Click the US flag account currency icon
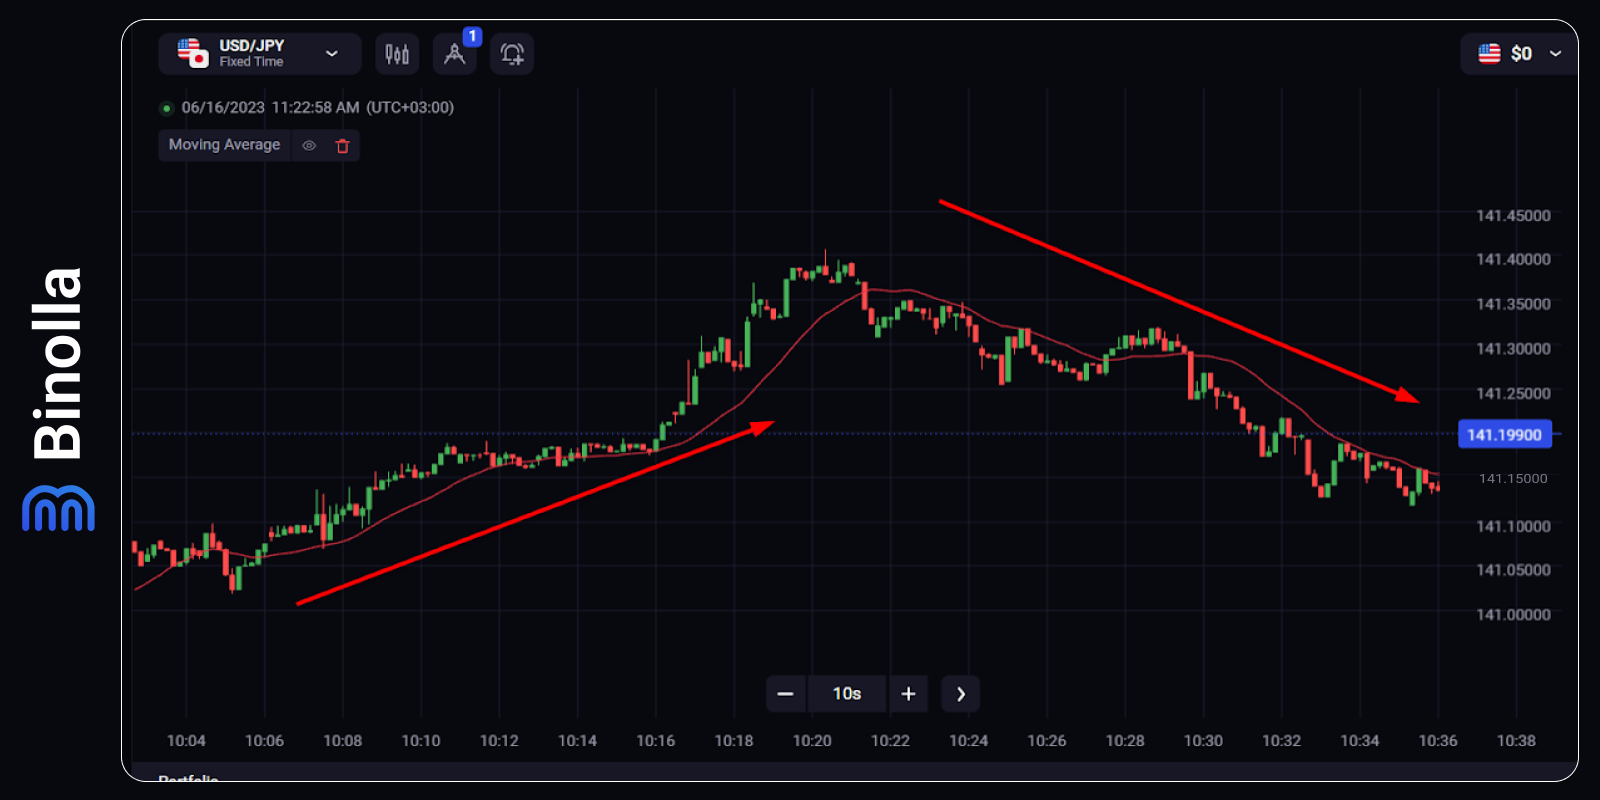Viewport: 1600px width, 800px height. coord(1489,53)
